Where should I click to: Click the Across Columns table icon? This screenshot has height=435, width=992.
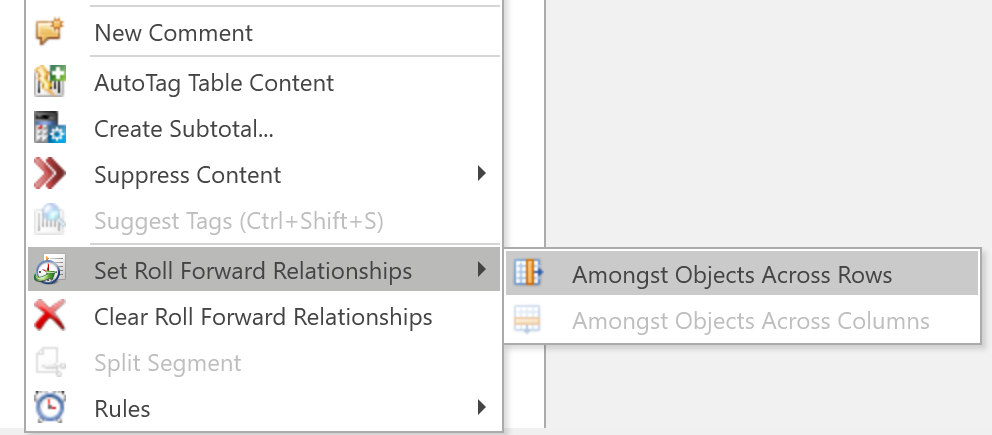coord(527,320)
